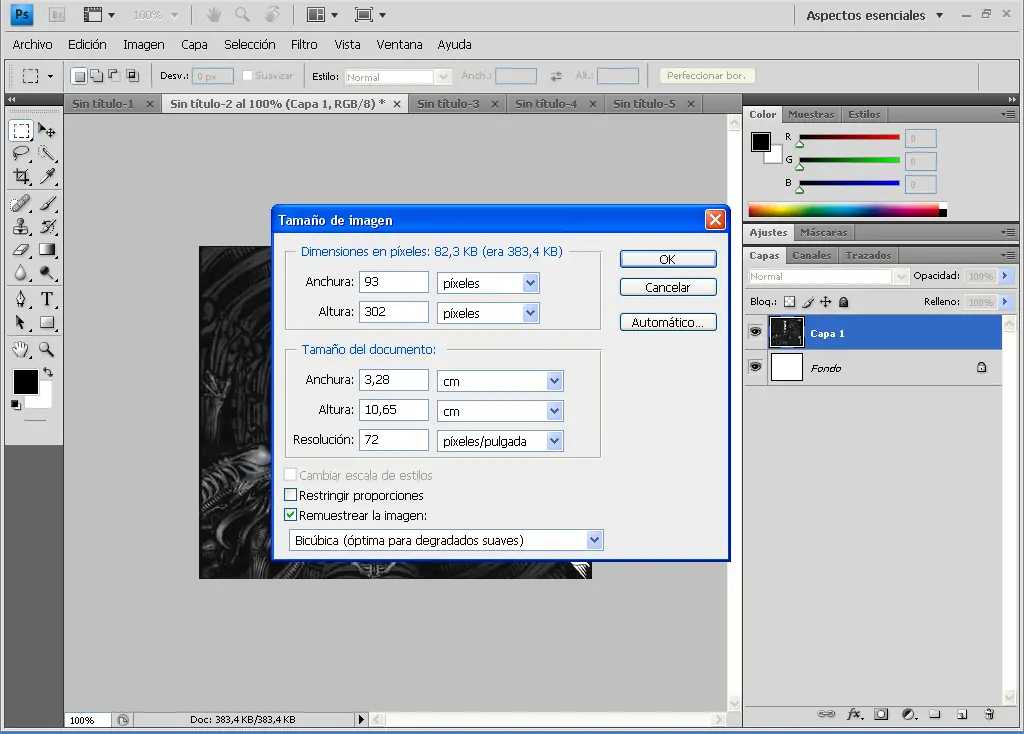The height and width of the screenshot is (734, 1024).
Task: Click the Resolución value field
Action: [394, 439]
